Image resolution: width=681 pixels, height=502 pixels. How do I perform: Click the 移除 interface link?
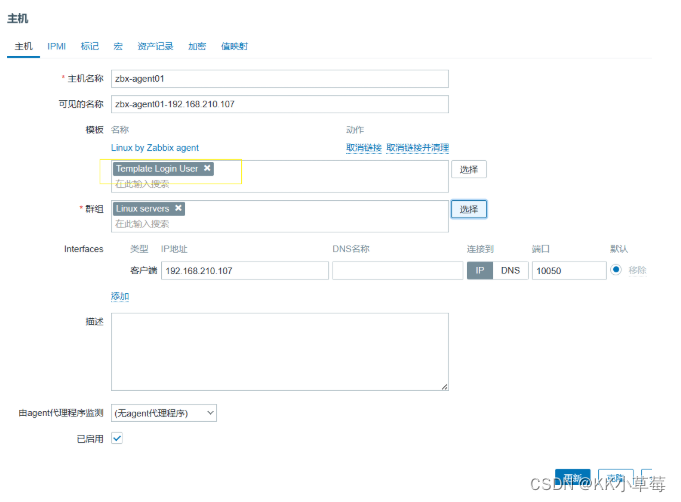coord(637,270)
